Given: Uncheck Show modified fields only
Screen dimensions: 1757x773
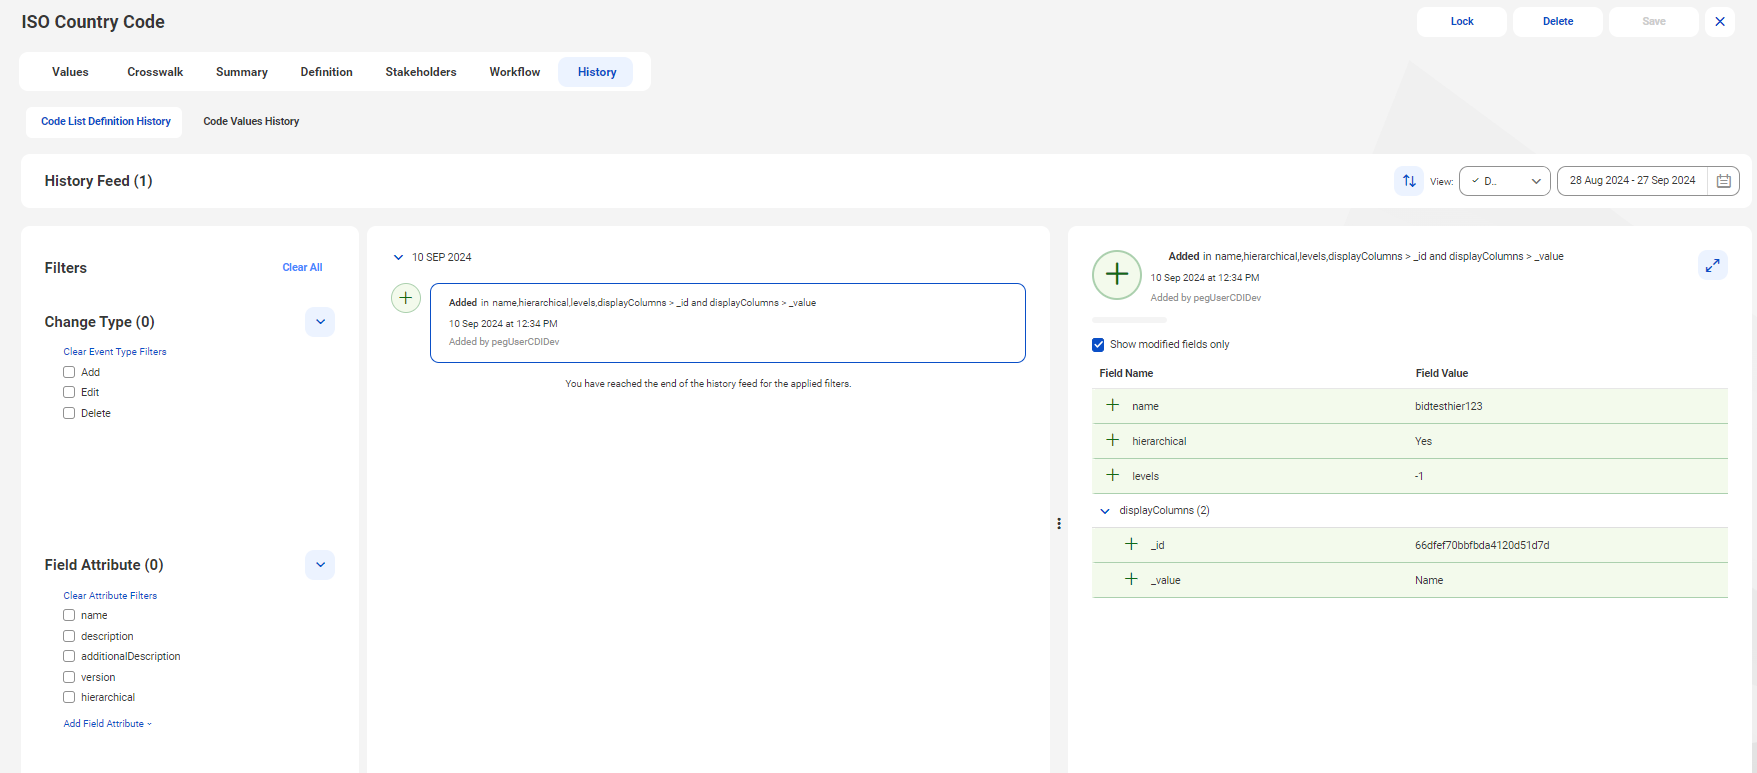Looking at the screenshot, I should (x=1098, y=344).
